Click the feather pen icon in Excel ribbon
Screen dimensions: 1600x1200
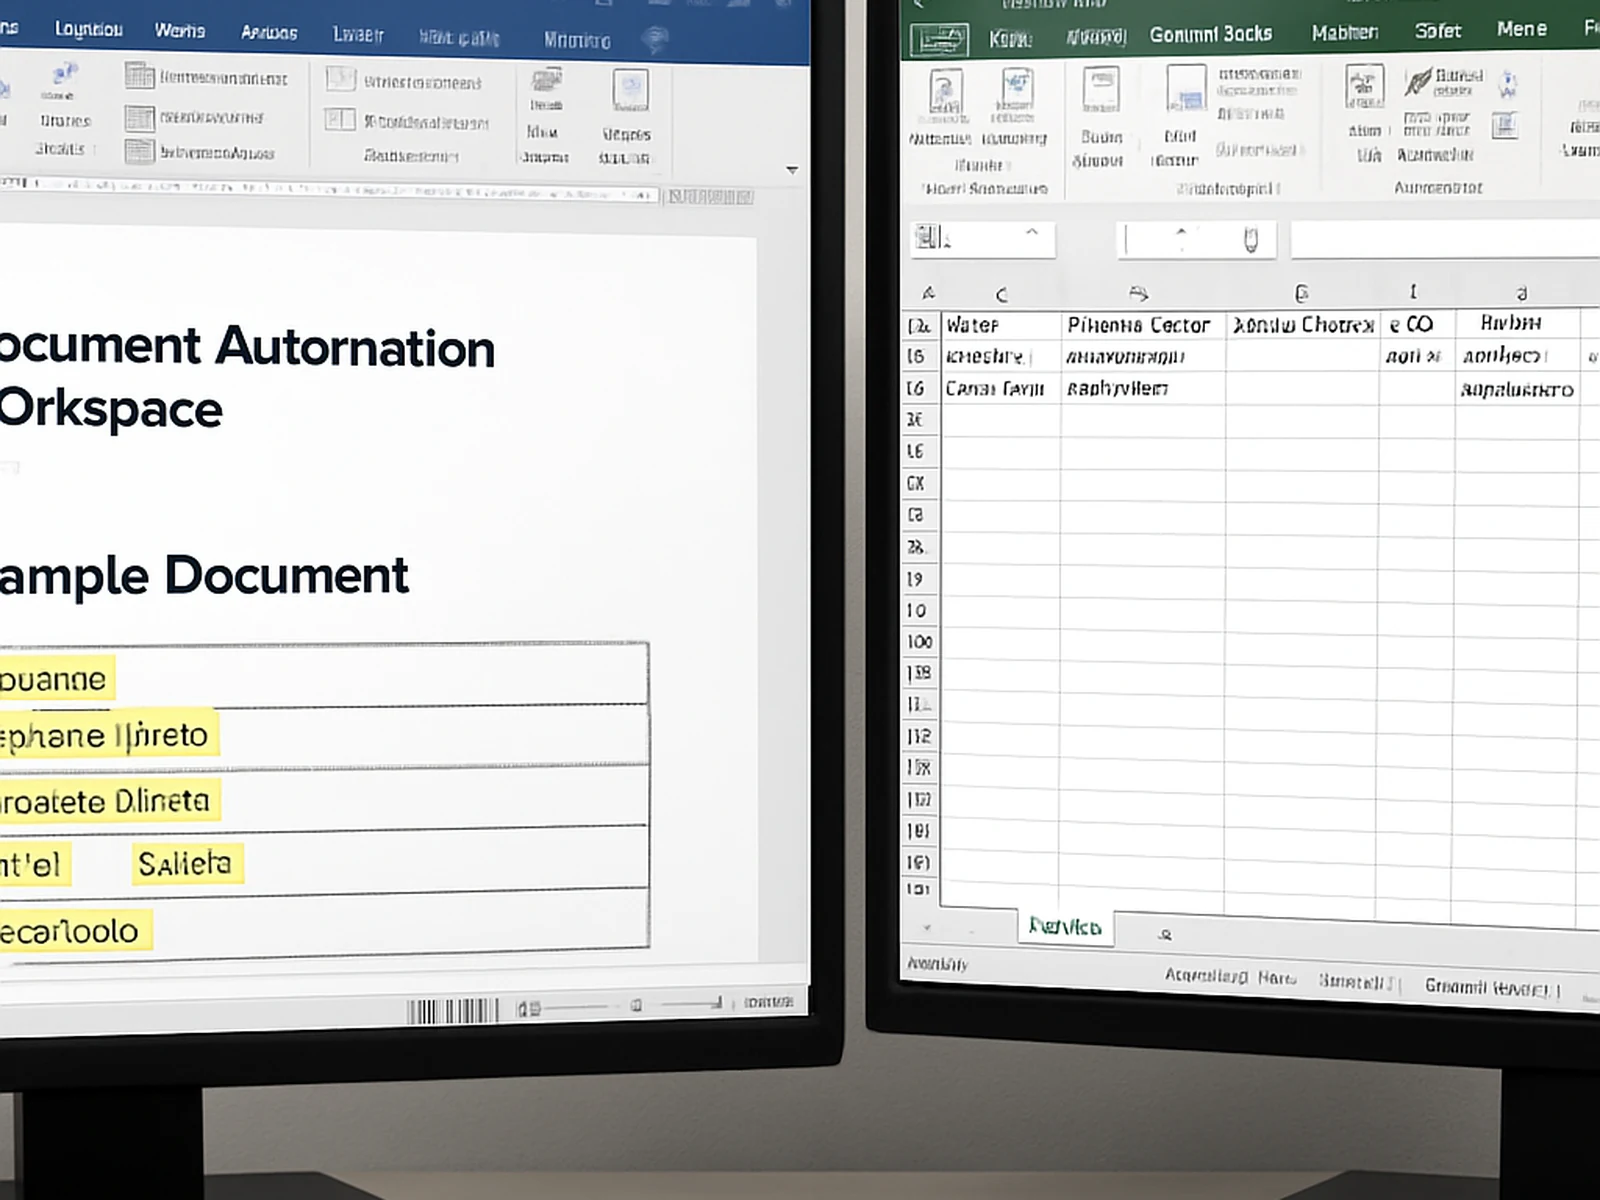coord(1418,80)
